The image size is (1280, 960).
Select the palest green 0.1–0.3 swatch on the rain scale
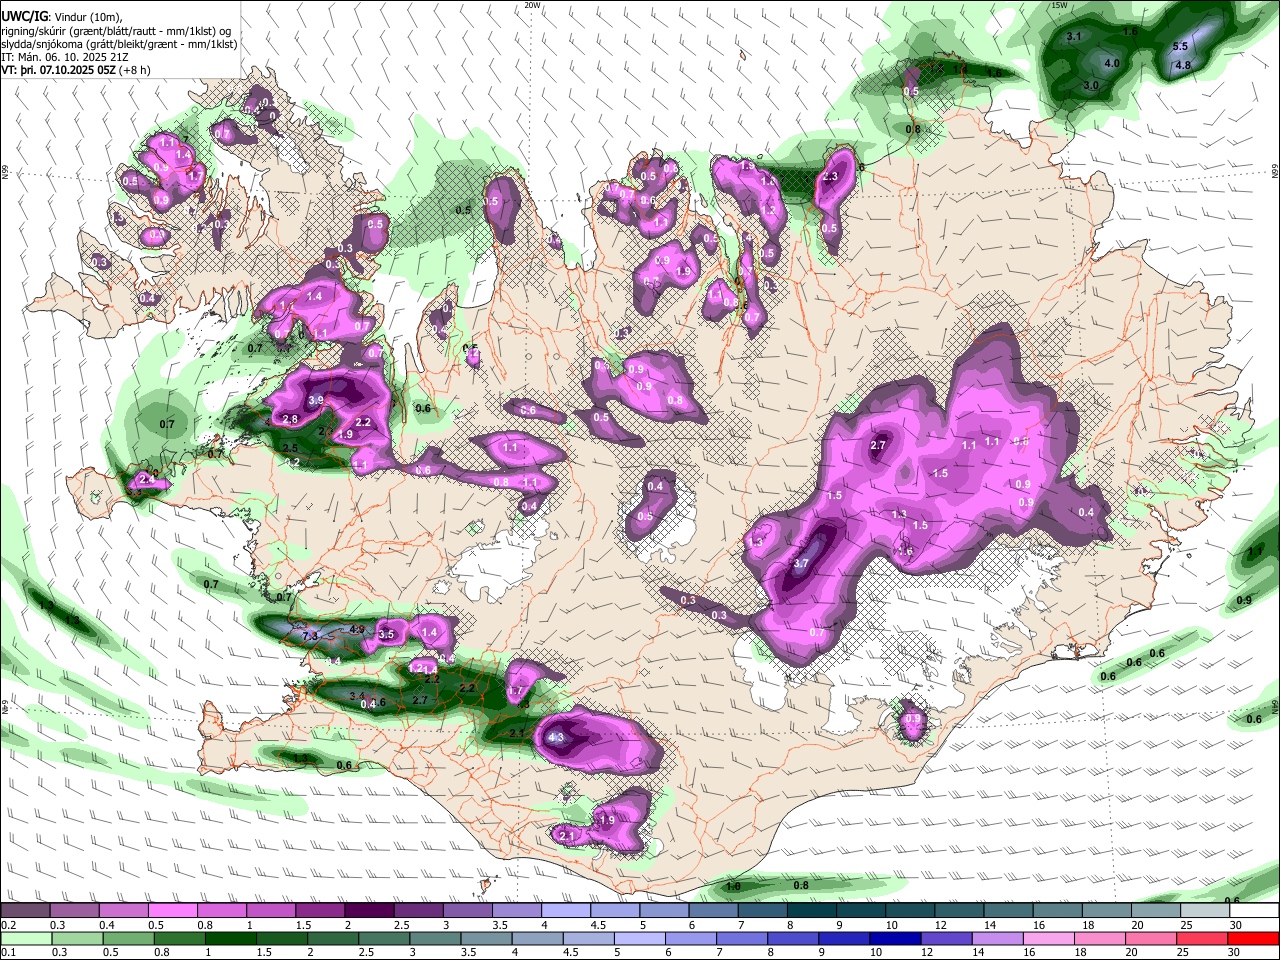click(x=27, y=939)
